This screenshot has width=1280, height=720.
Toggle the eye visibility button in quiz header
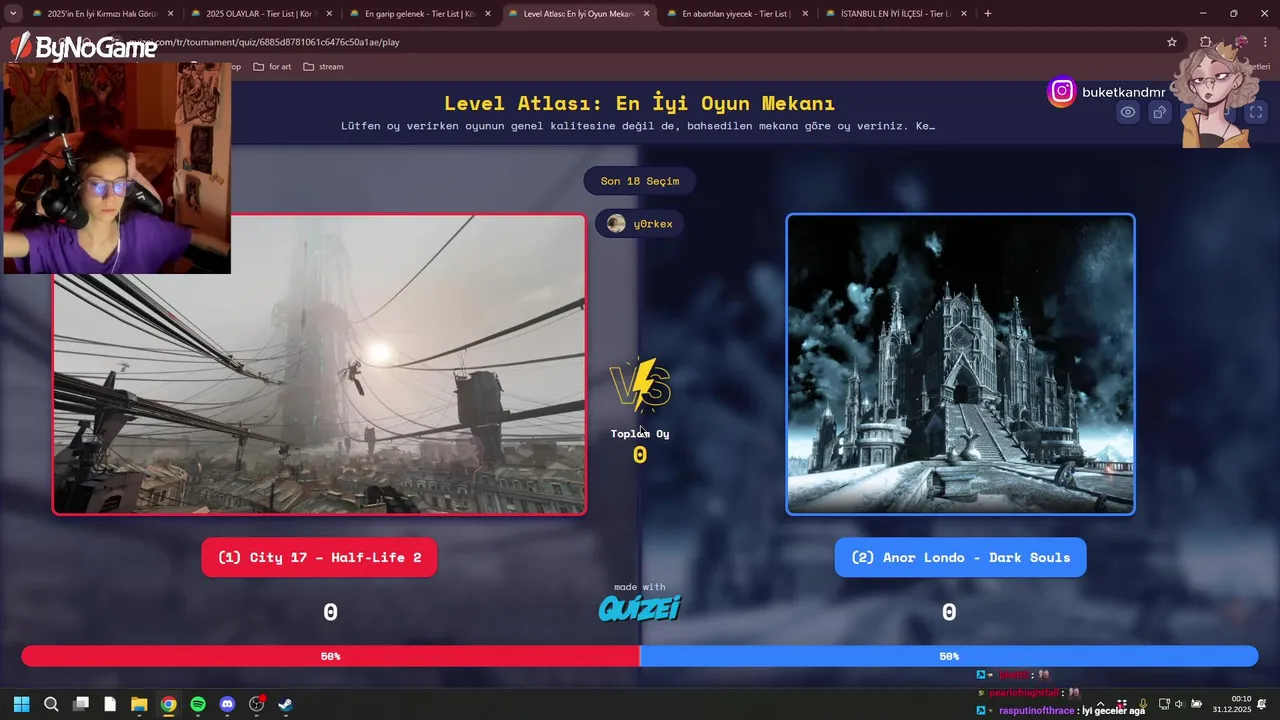1128,112
